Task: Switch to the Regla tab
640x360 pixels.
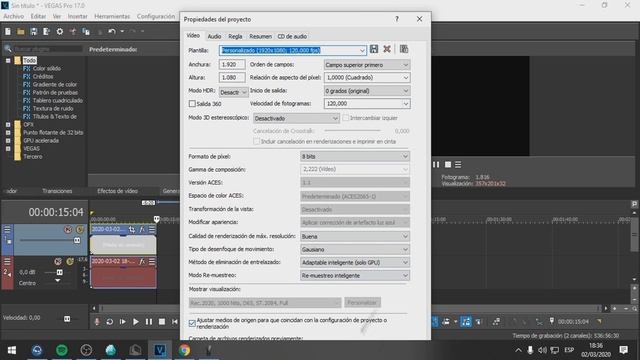Action: pyautogui.click(x=235, y=36)
